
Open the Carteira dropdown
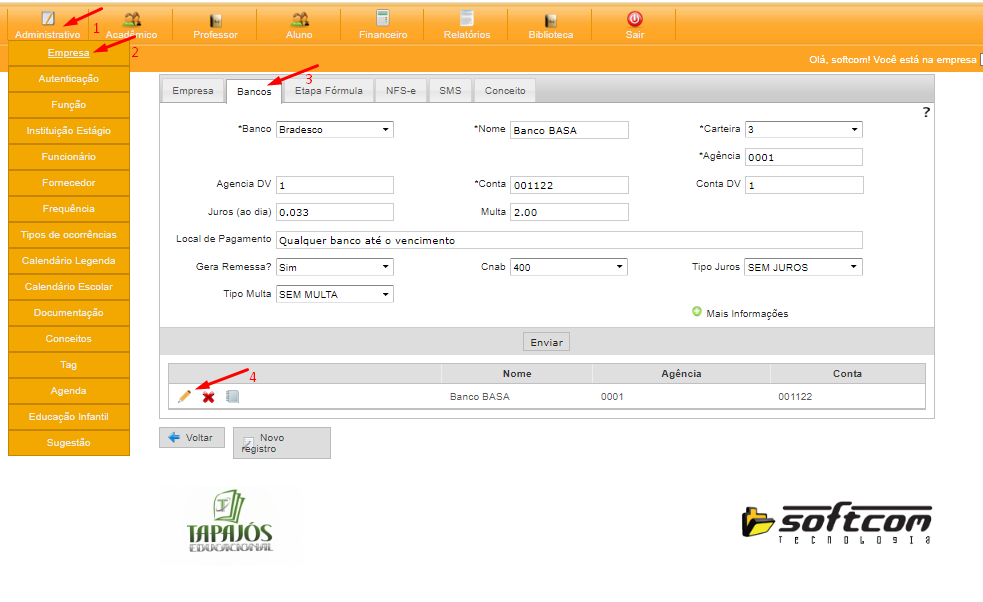coord(803,129)
